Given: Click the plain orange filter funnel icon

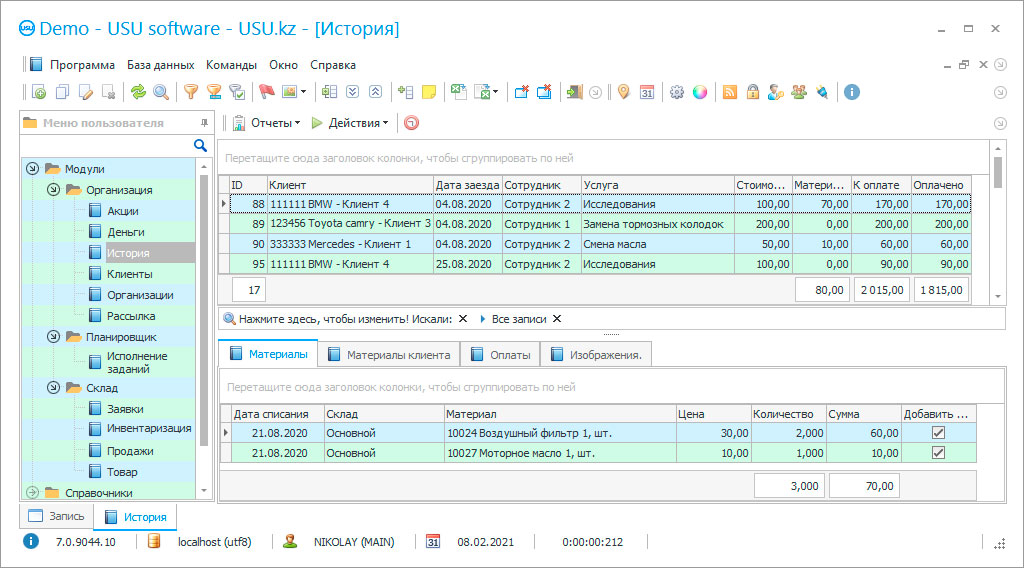Looking at the screenshot, I should tap(191, 92).
